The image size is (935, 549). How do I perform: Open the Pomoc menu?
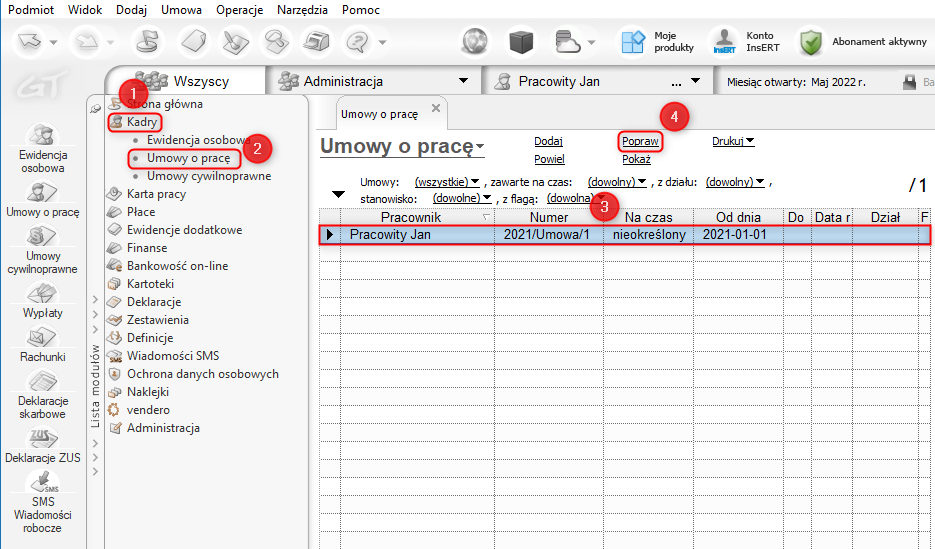361,10
